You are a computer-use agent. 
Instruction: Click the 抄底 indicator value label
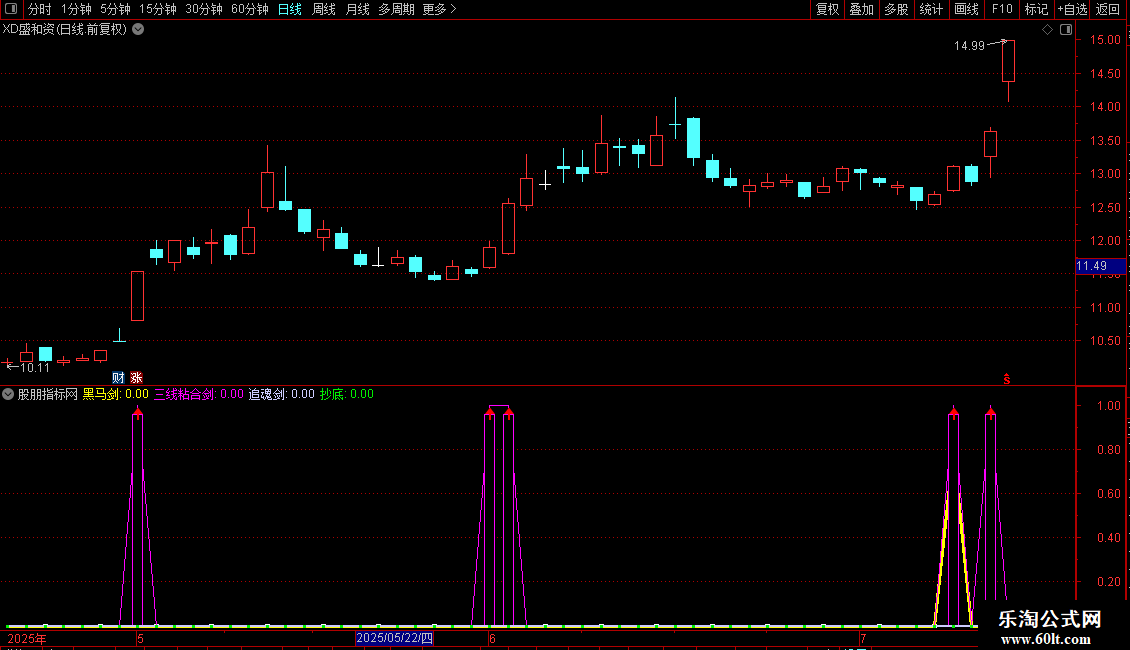click(x=347, y=394)
